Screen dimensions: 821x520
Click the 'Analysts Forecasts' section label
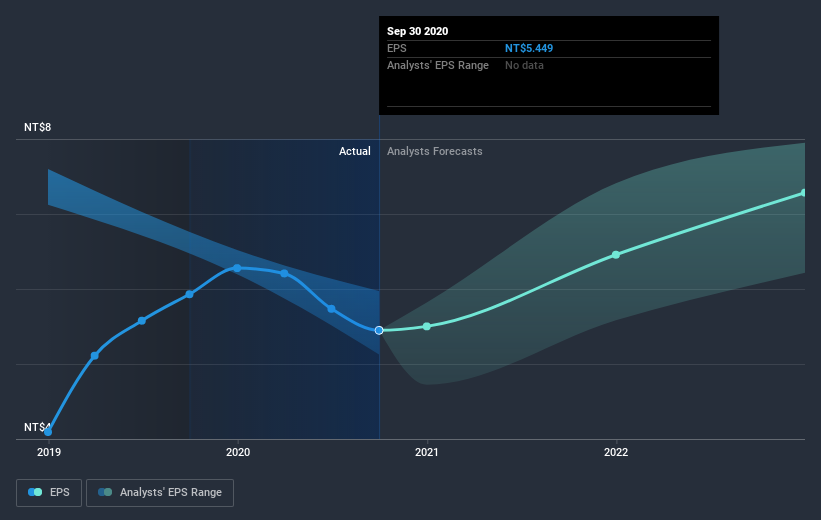pyautogui.click(x=435, y=151)
